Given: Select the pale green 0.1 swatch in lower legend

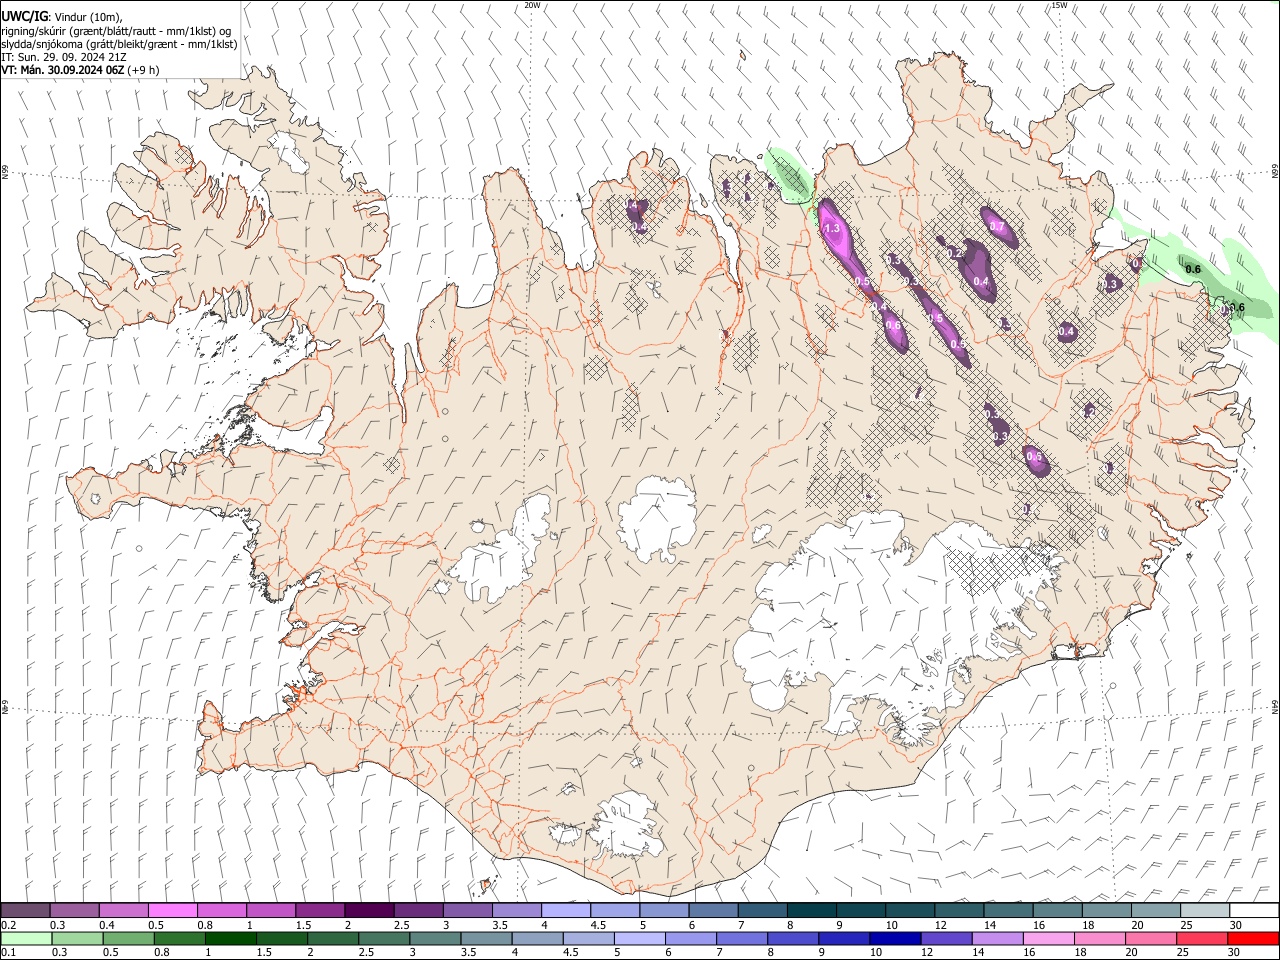Looking at the screenshot, I should [x=26, y=938].
